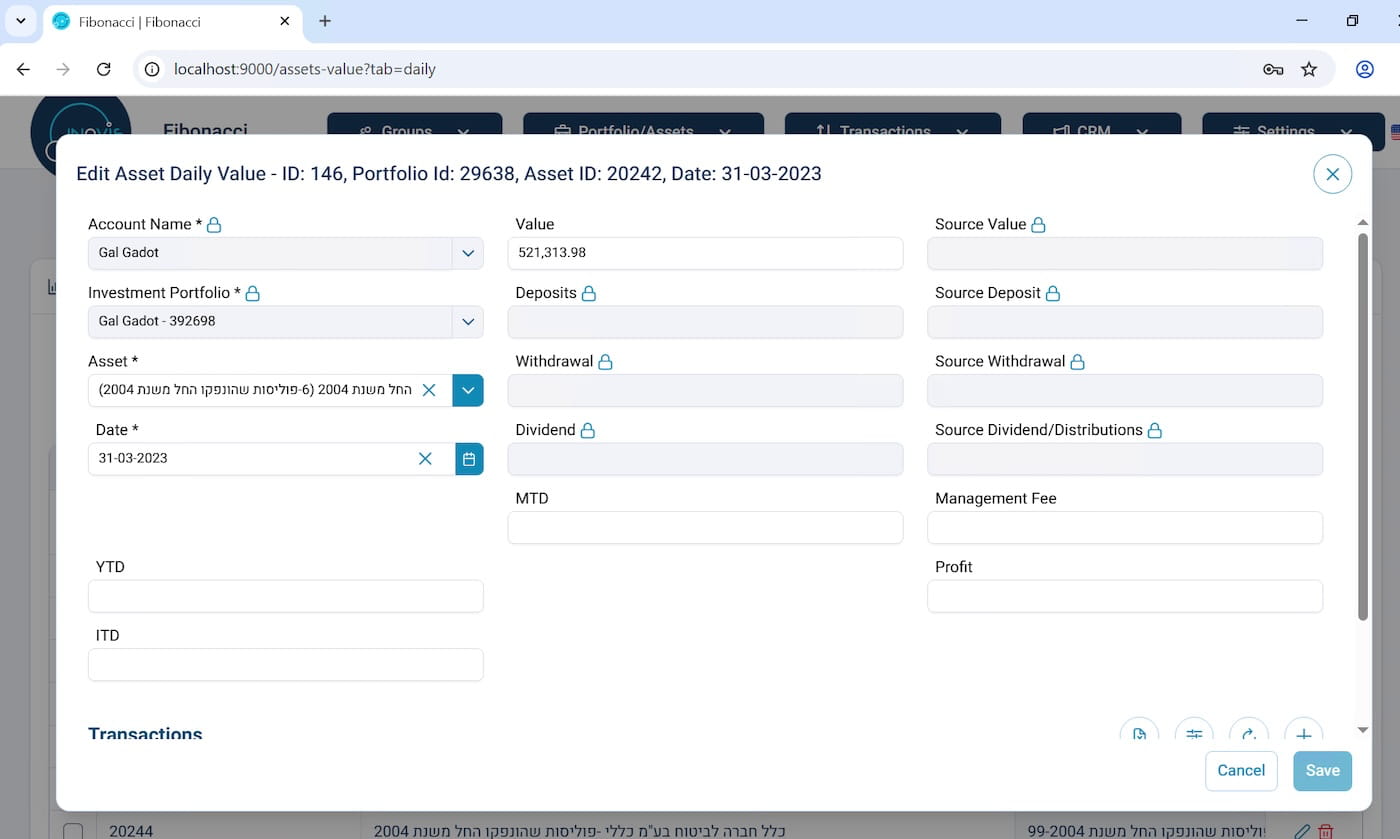The width and height of the screenshot is (1400, 839).
Task: Expand the Investment Portfolio dropdown
Action: 468,322
